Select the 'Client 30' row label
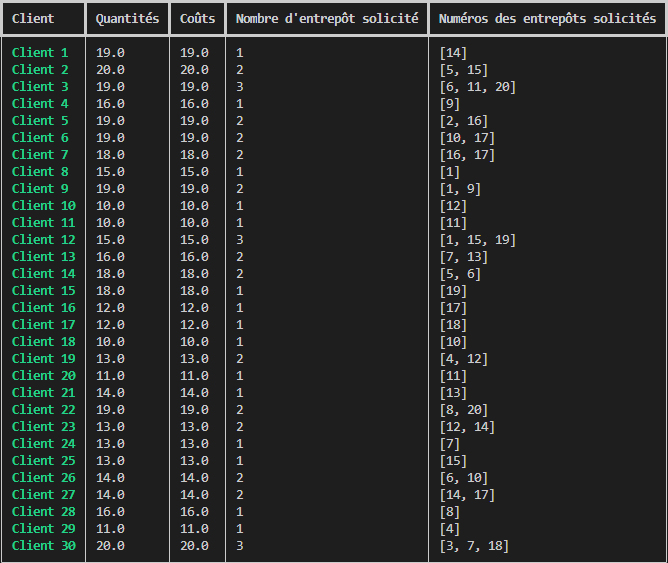This screenshot has width=668, height=563. click(x=43, y=546)
